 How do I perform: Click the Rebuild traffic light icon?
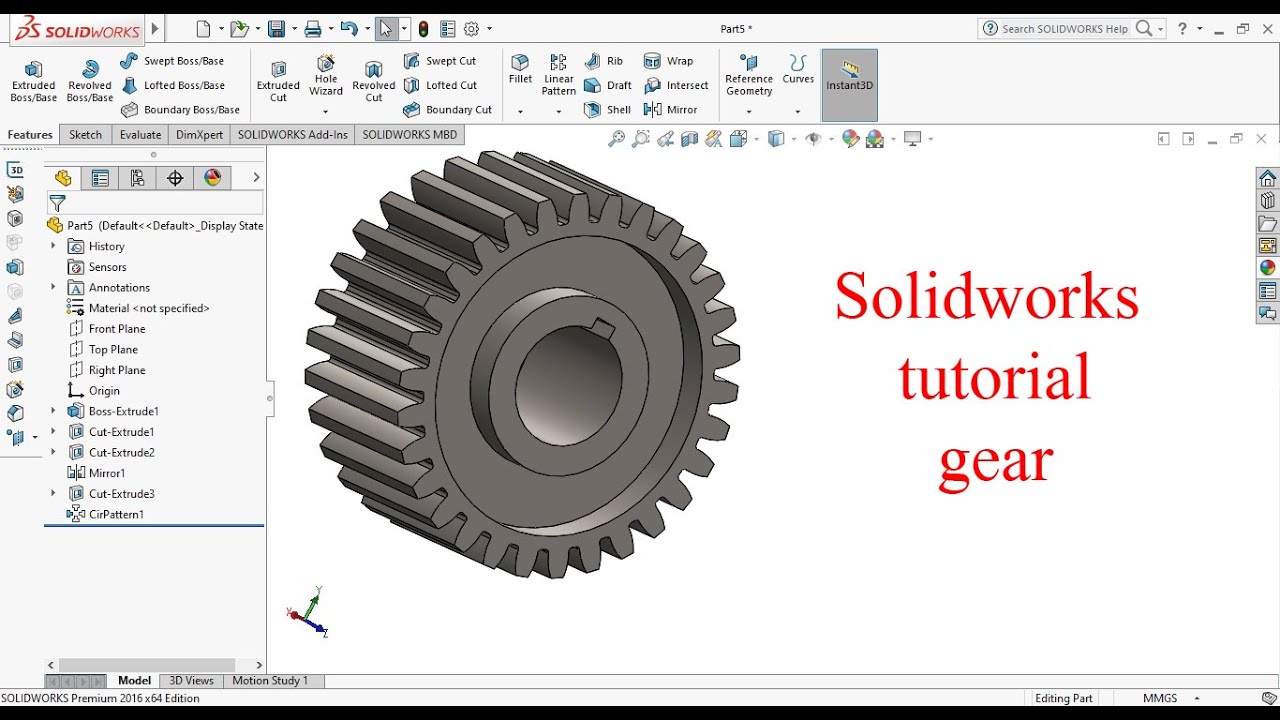tap(424, 29)
